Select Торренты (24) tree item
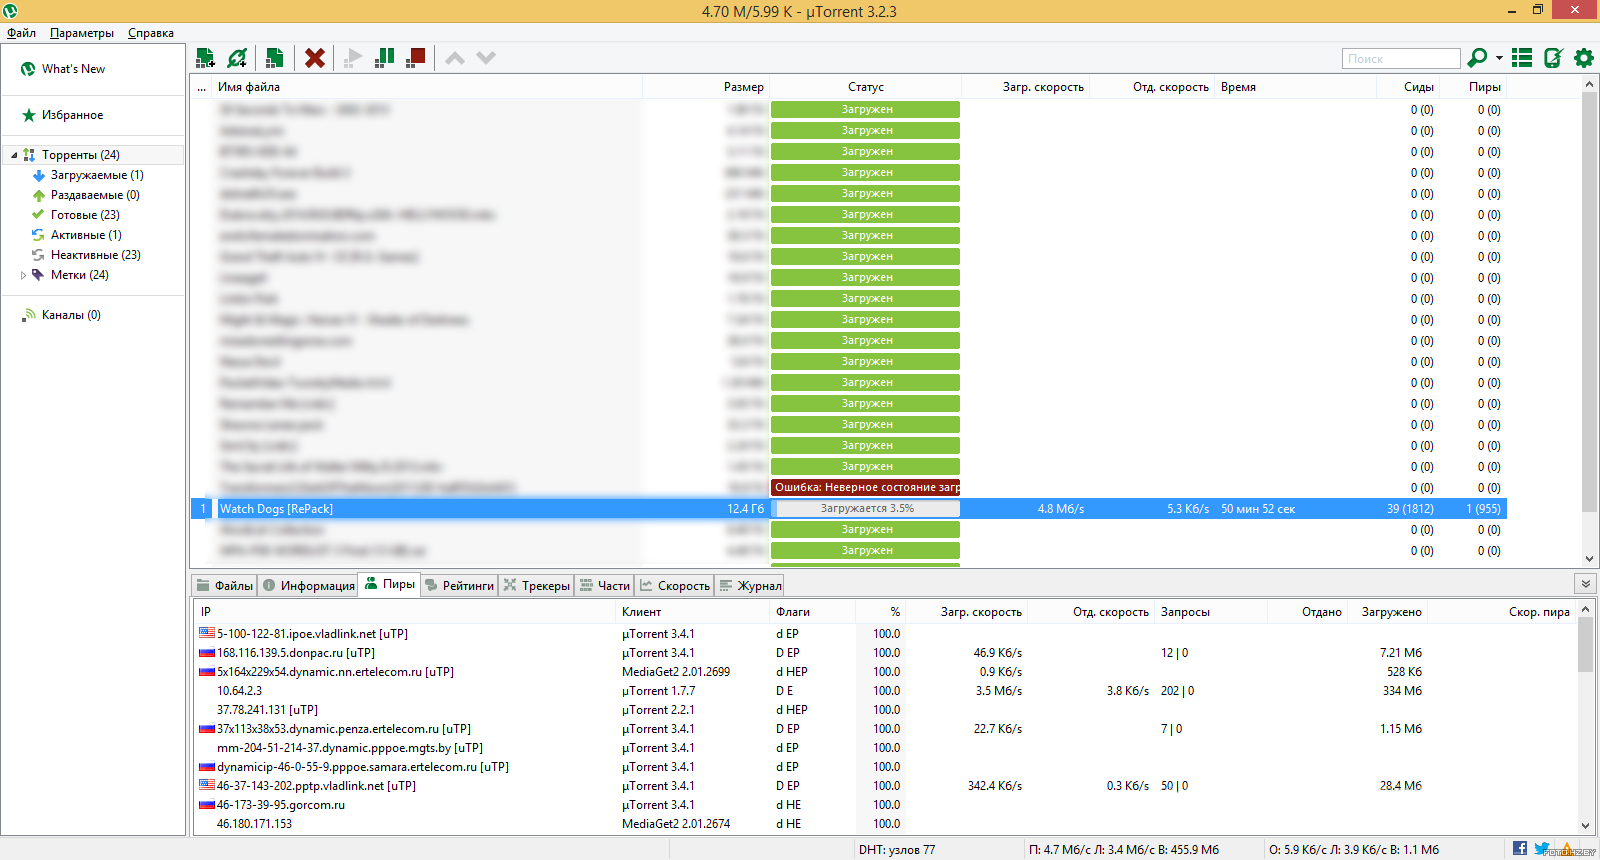This screenshot has height=860, width=1600. [x=80, y=155]
